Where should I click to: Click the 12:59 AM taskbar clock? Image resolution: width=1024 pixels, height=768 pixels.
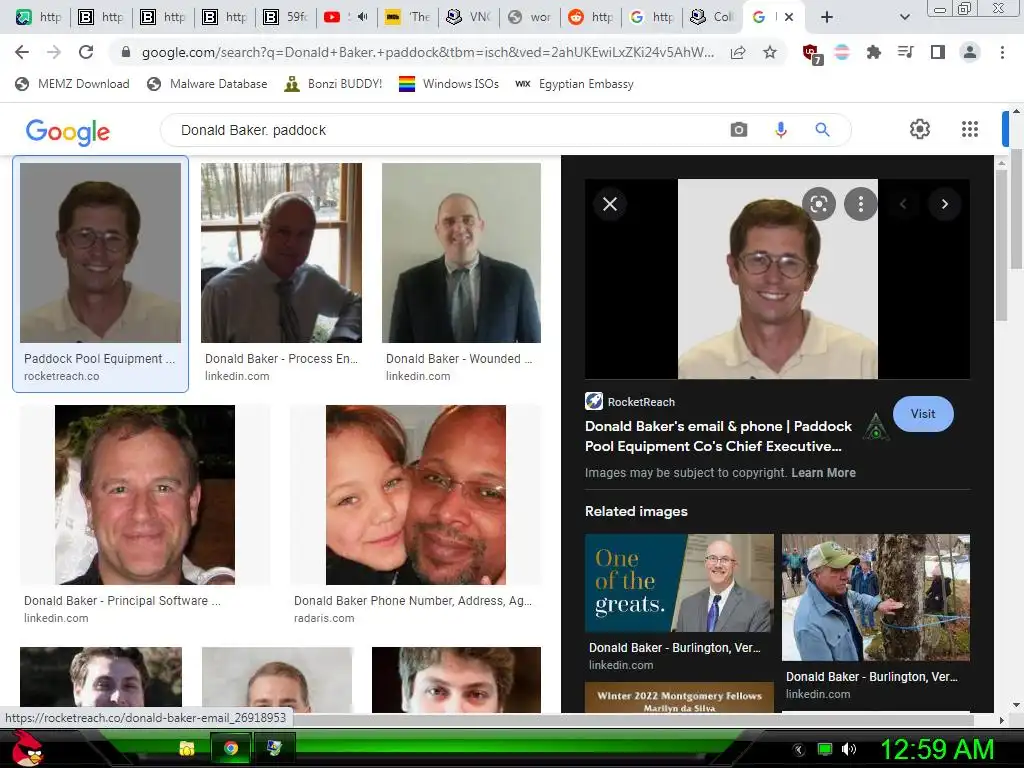point(937,749)
